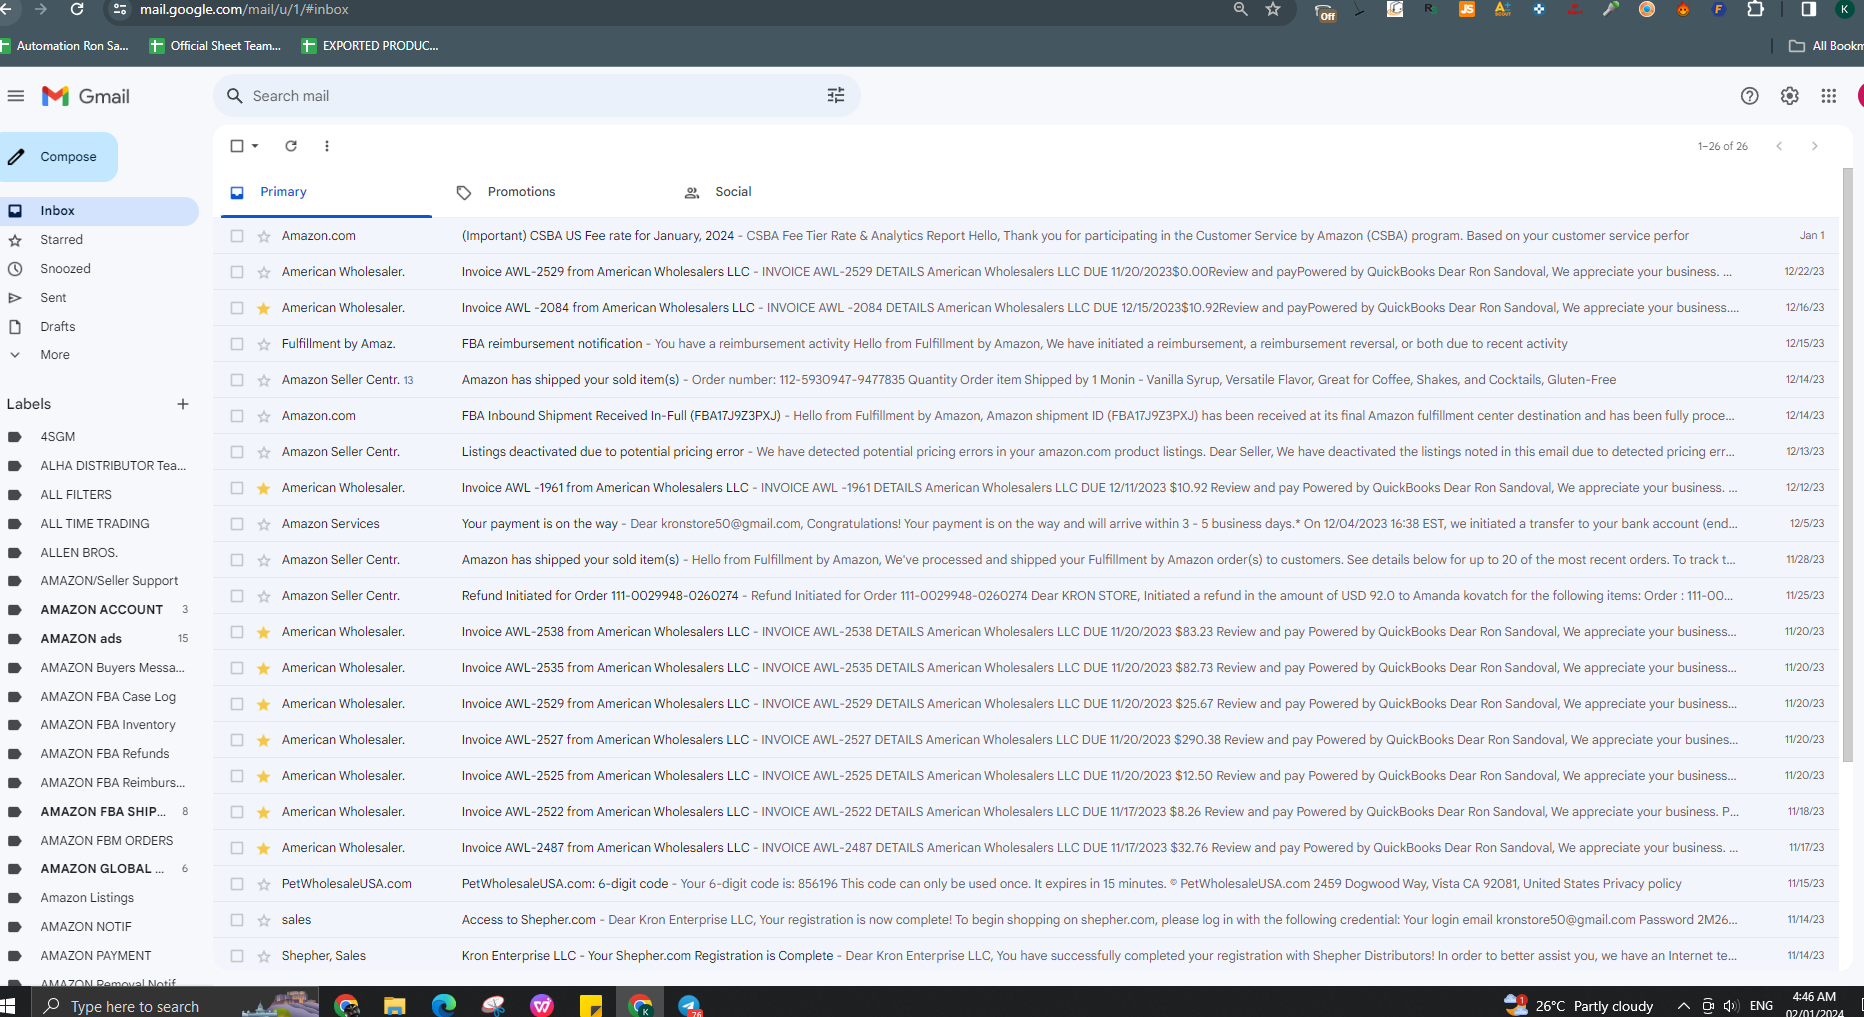Open search options filter icon in search bar
This screenshot has height=1017, width=1864.
pyautogui.click(x=836, y=95)
